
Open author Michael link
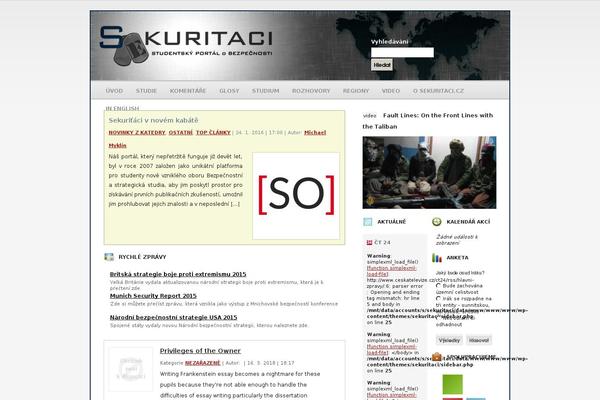pyautogui.click(x=315, y=132)
